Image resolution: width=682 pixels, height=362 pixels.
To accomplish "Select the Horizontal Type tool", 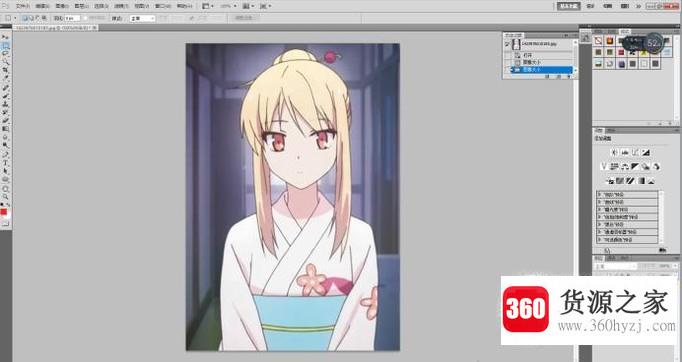I will tap(6, 163).
